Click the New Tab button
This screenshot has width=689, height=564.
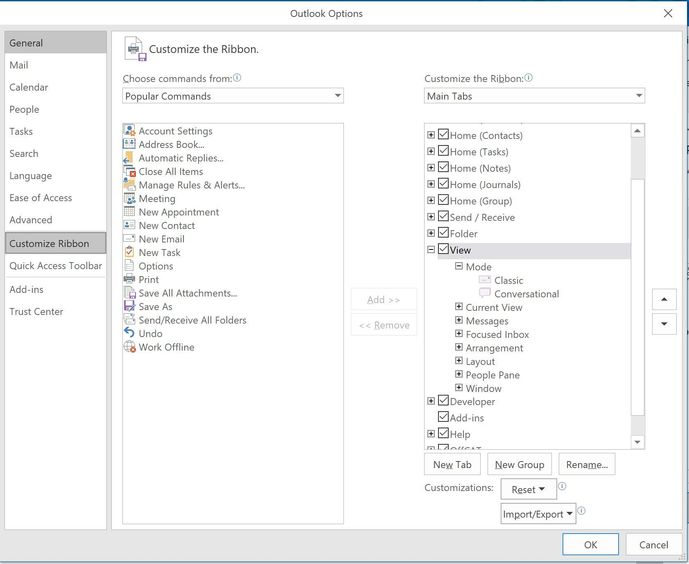point(452,464)
